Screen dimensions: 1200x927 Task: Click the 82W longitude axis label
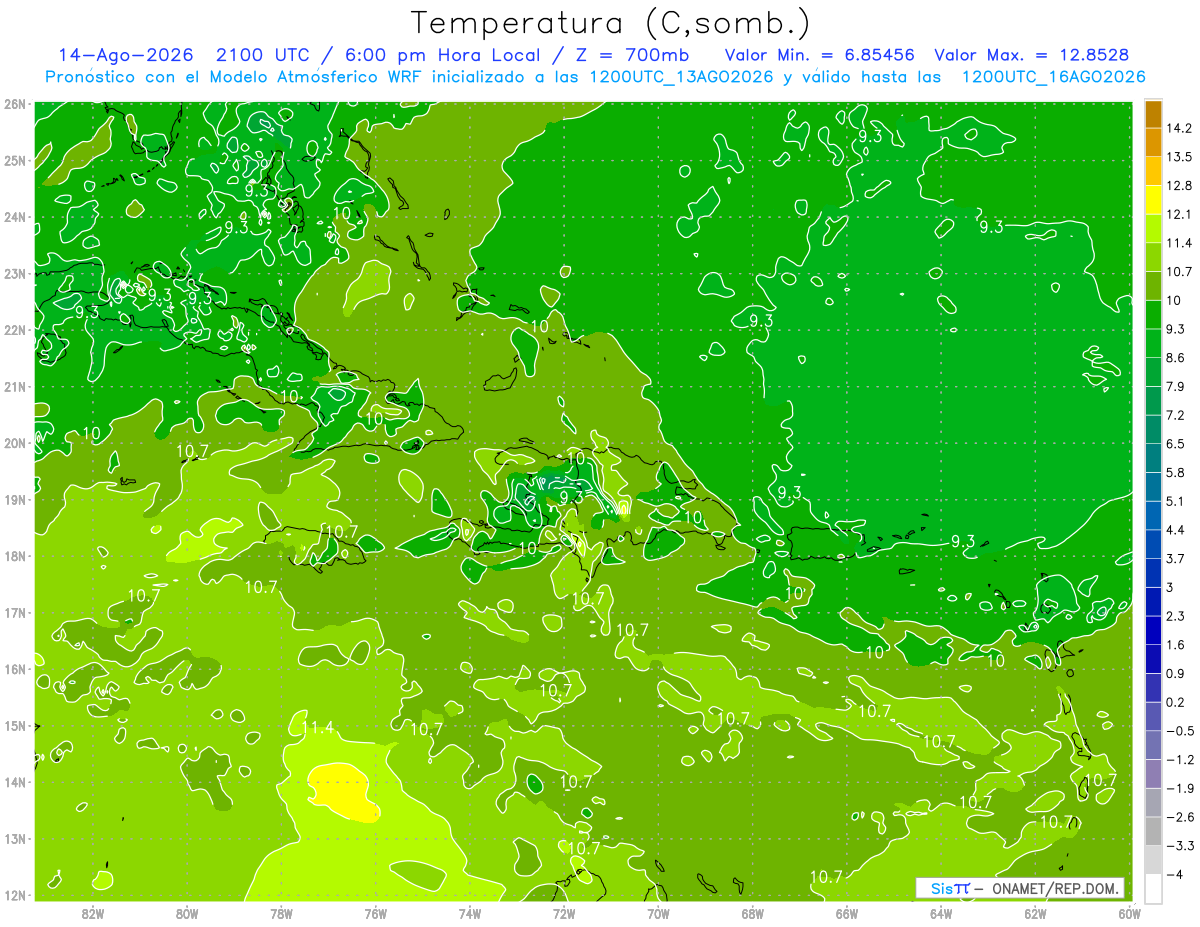click(x=93, y=913)
